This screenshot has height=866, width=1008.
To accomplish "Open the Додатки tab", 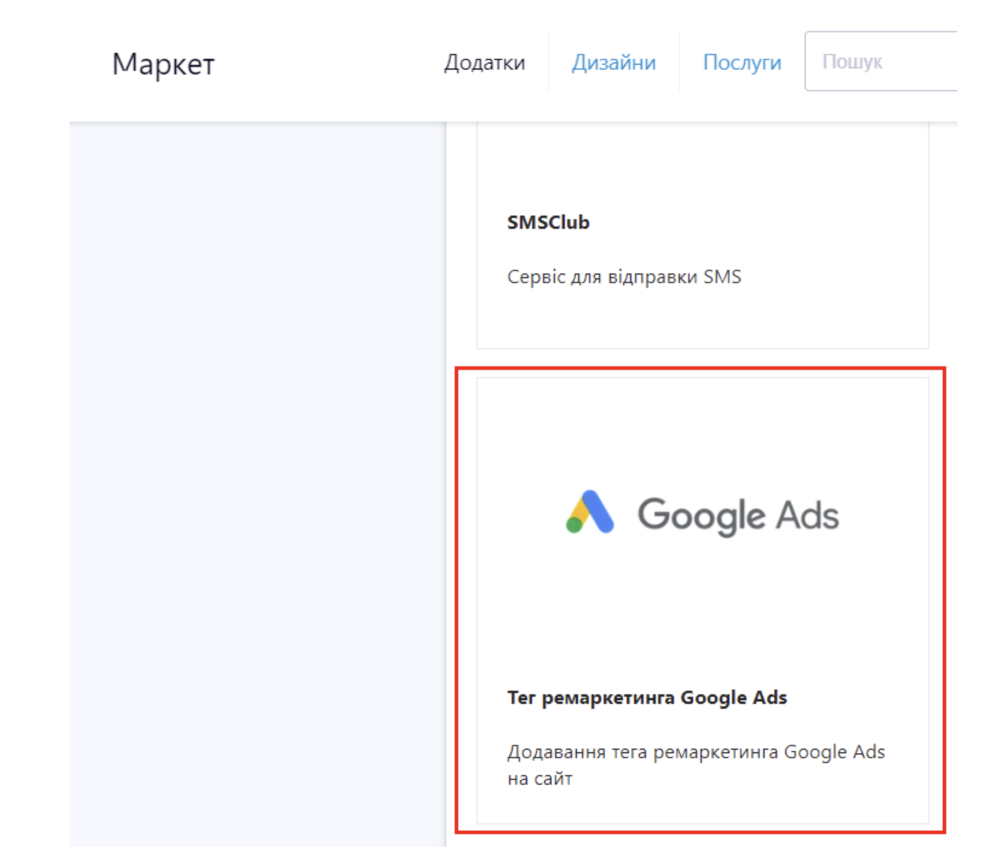I will point(485,62).
